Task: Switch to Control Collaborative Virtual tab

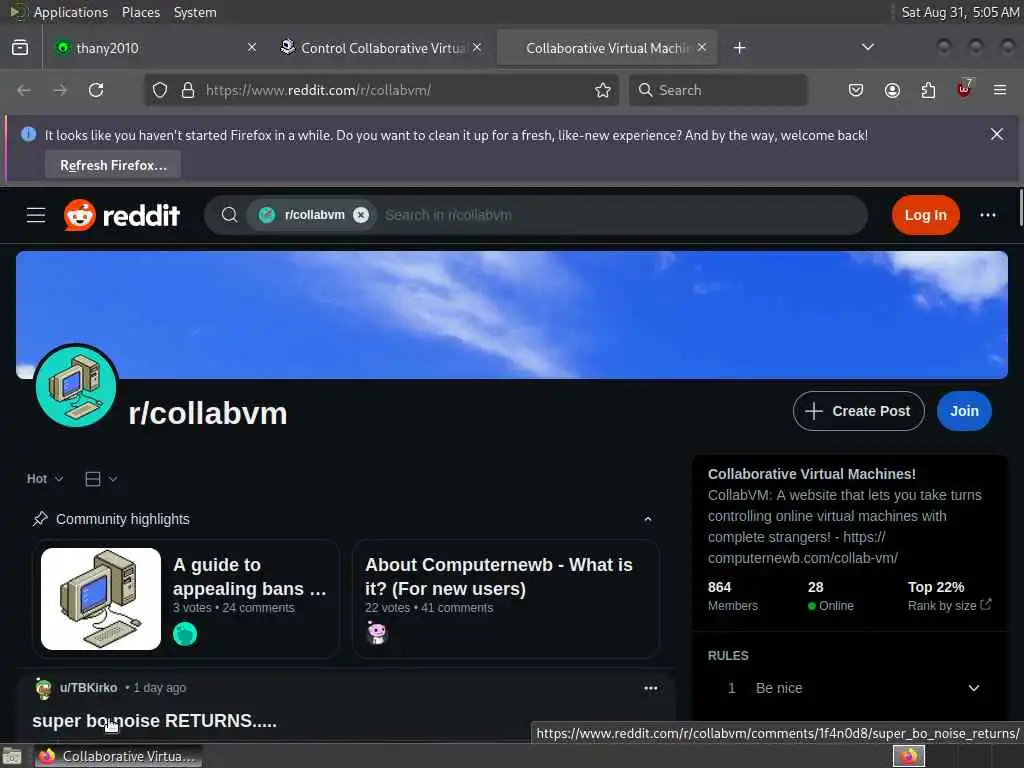Action: click(x=382, y=48)
